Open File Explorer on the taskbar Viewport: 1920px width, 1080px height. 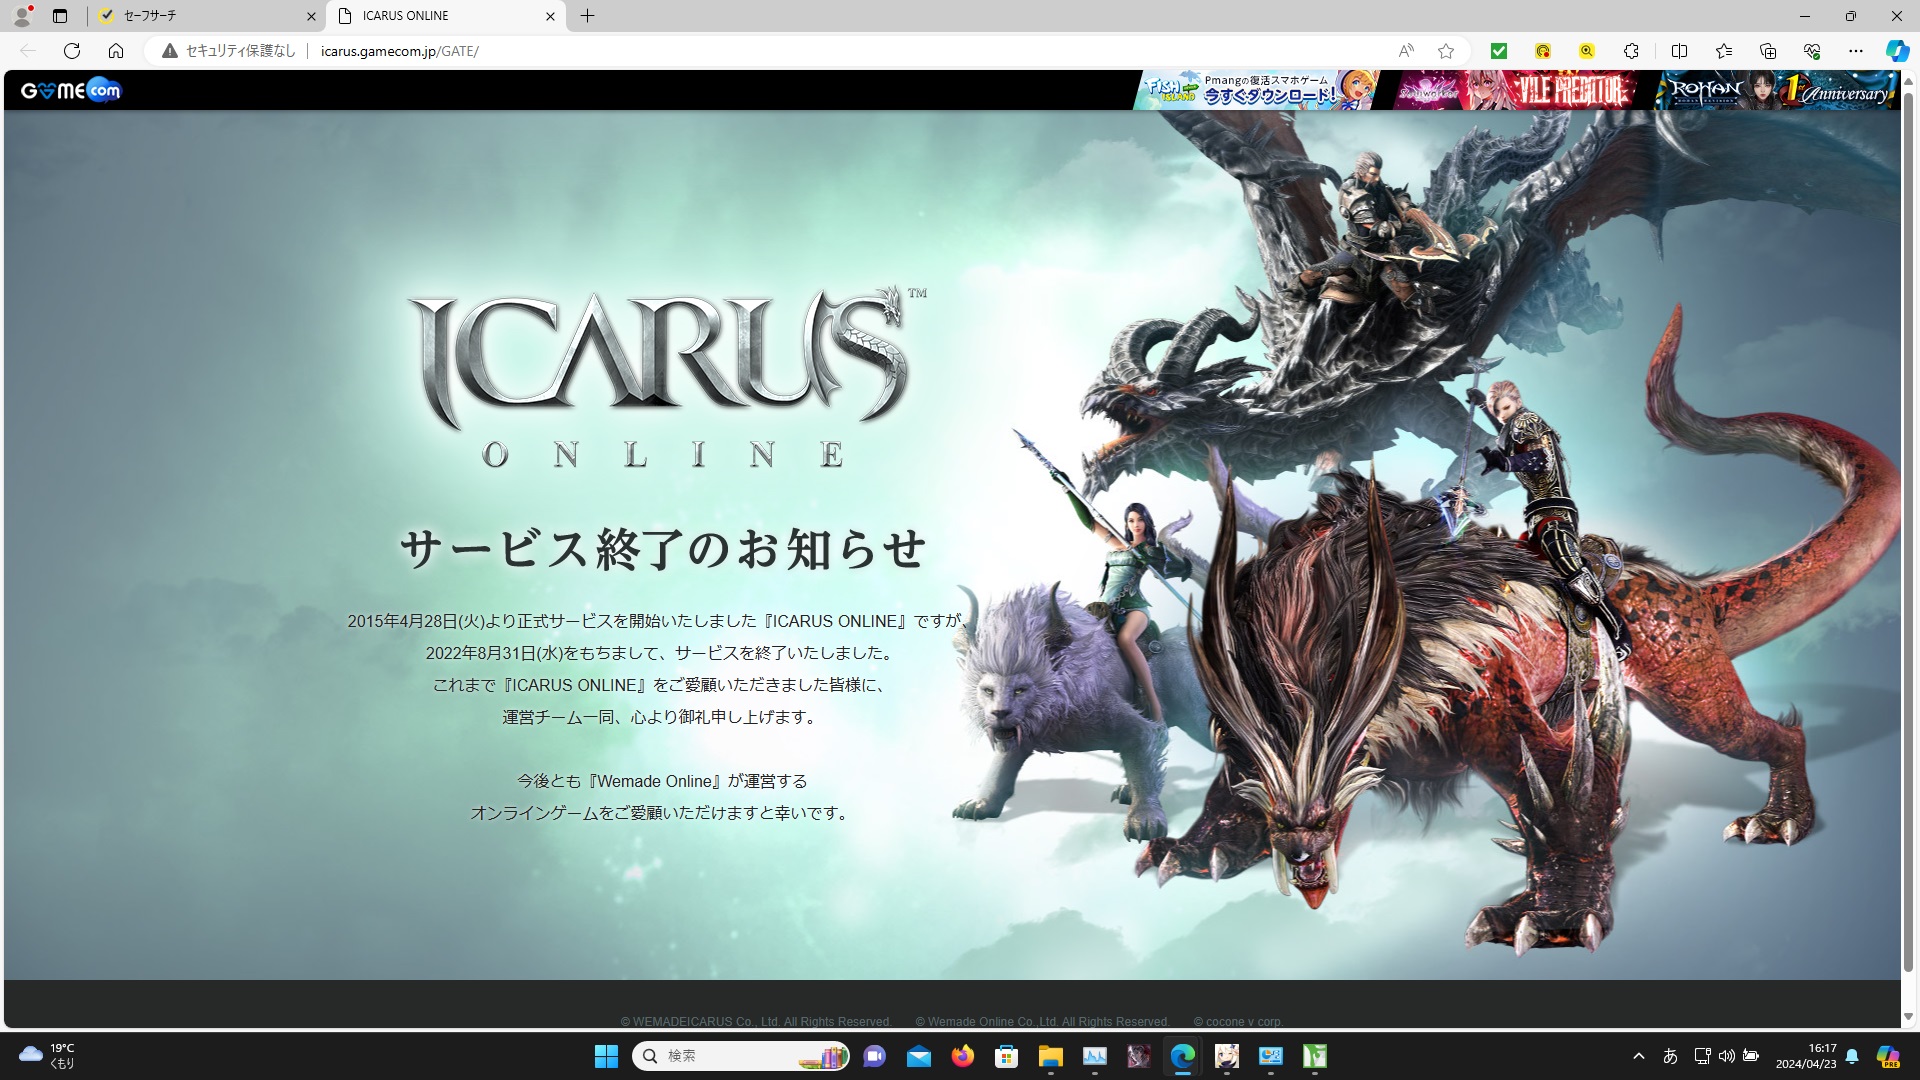pos(1049,1057)
